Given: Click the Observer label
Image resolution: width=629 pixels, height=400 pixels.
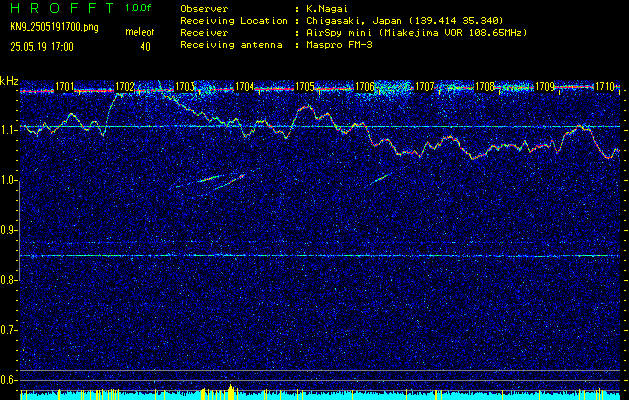Looking at the screenshot, I should coord(204,9).
